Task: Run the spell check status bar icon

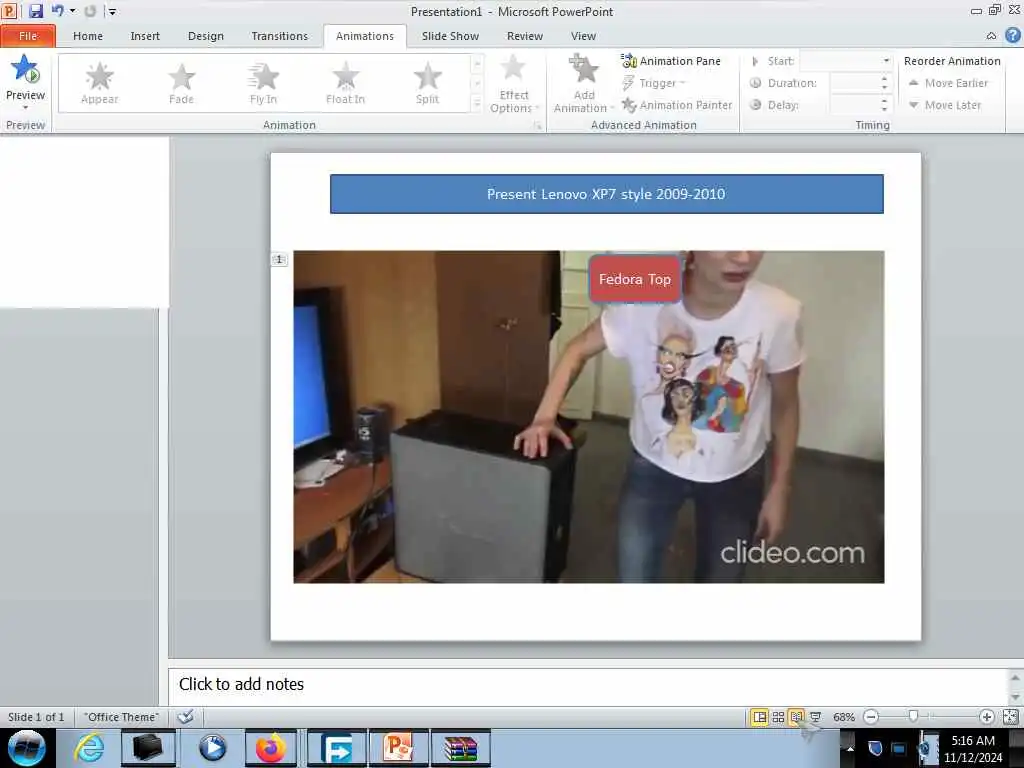Action: pos(185,716)
